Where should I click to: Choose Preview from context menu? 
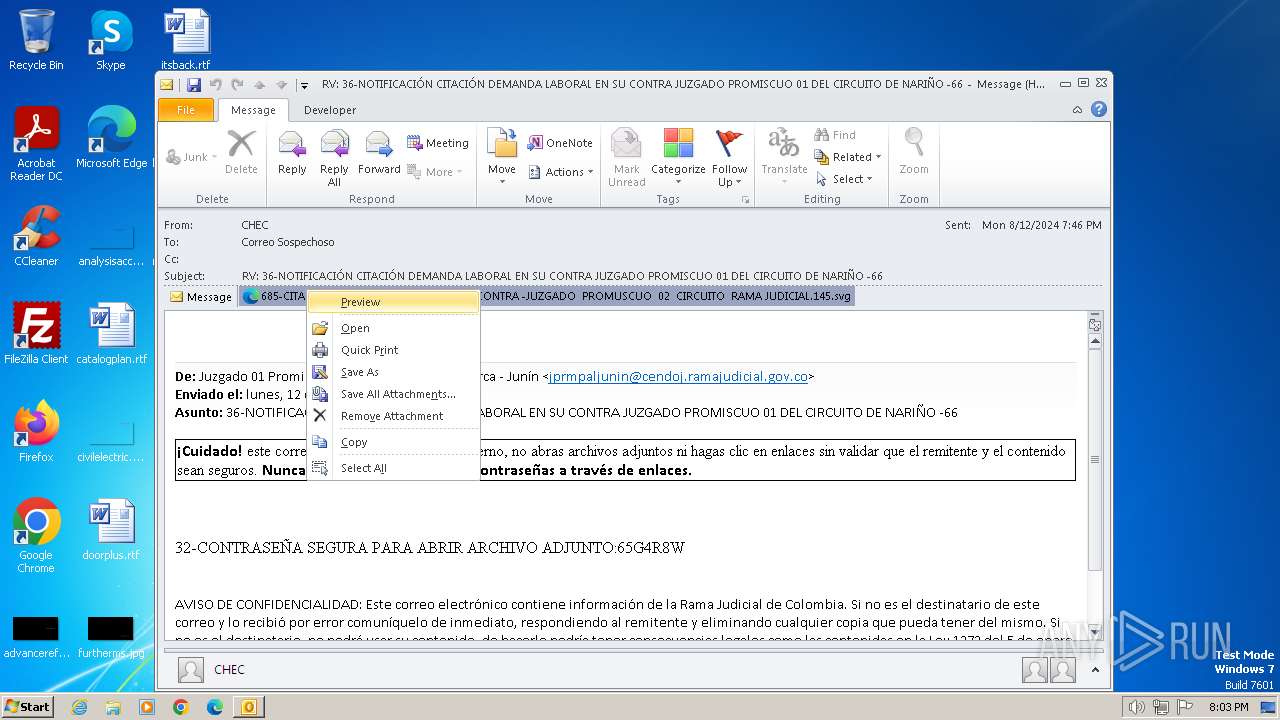point(393,302)
